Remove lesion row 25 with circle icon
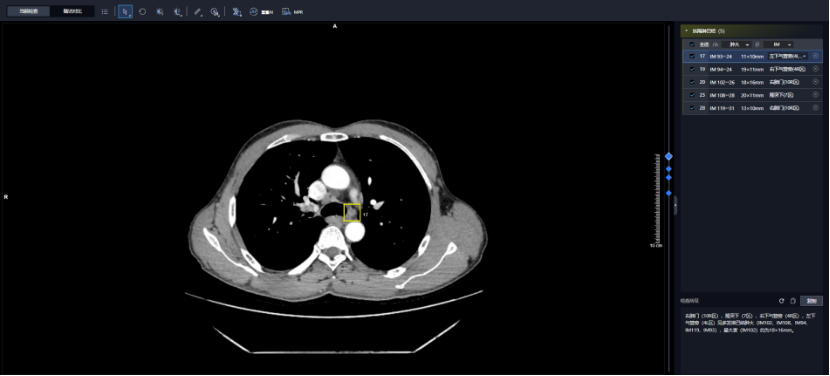 [816, 94]
